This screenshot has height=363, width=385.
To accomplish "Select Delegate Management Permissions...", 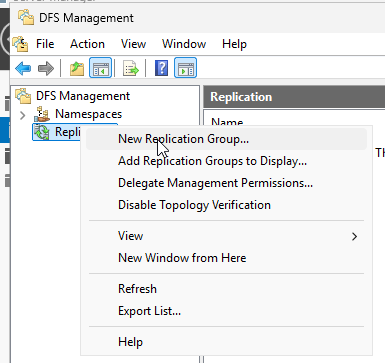I will 226,183.
